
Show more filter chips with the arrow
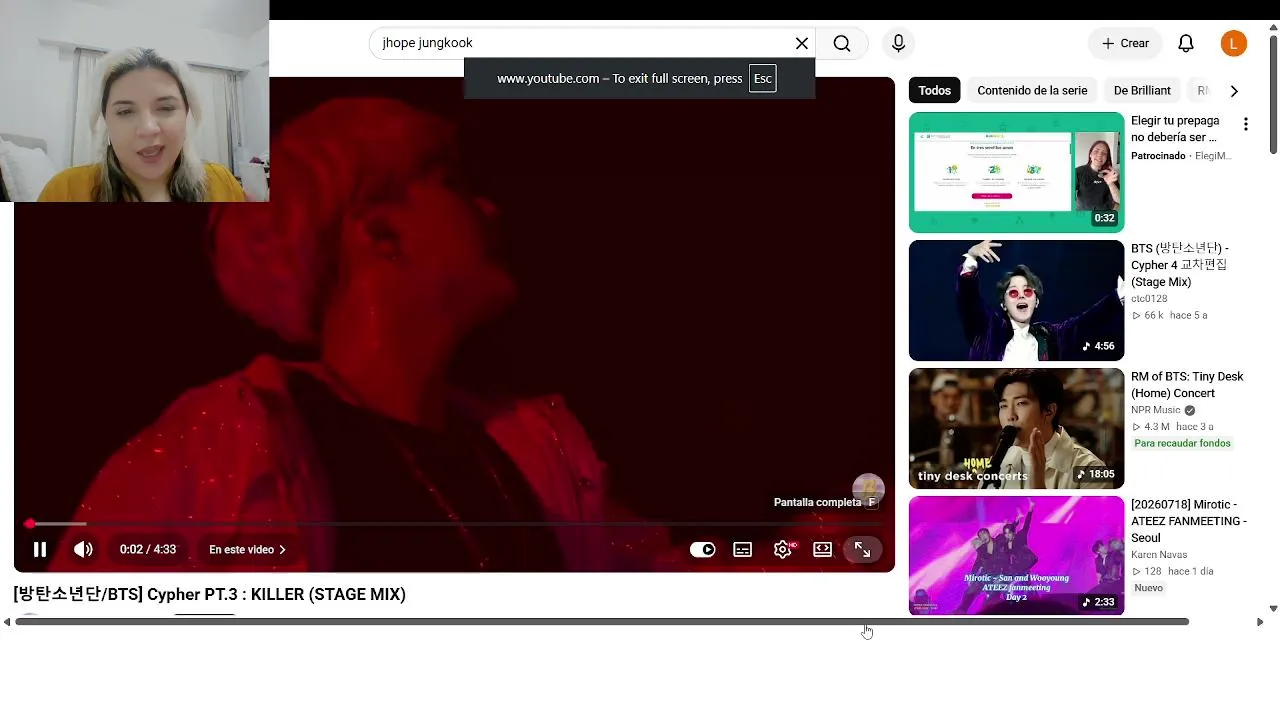1234,90
